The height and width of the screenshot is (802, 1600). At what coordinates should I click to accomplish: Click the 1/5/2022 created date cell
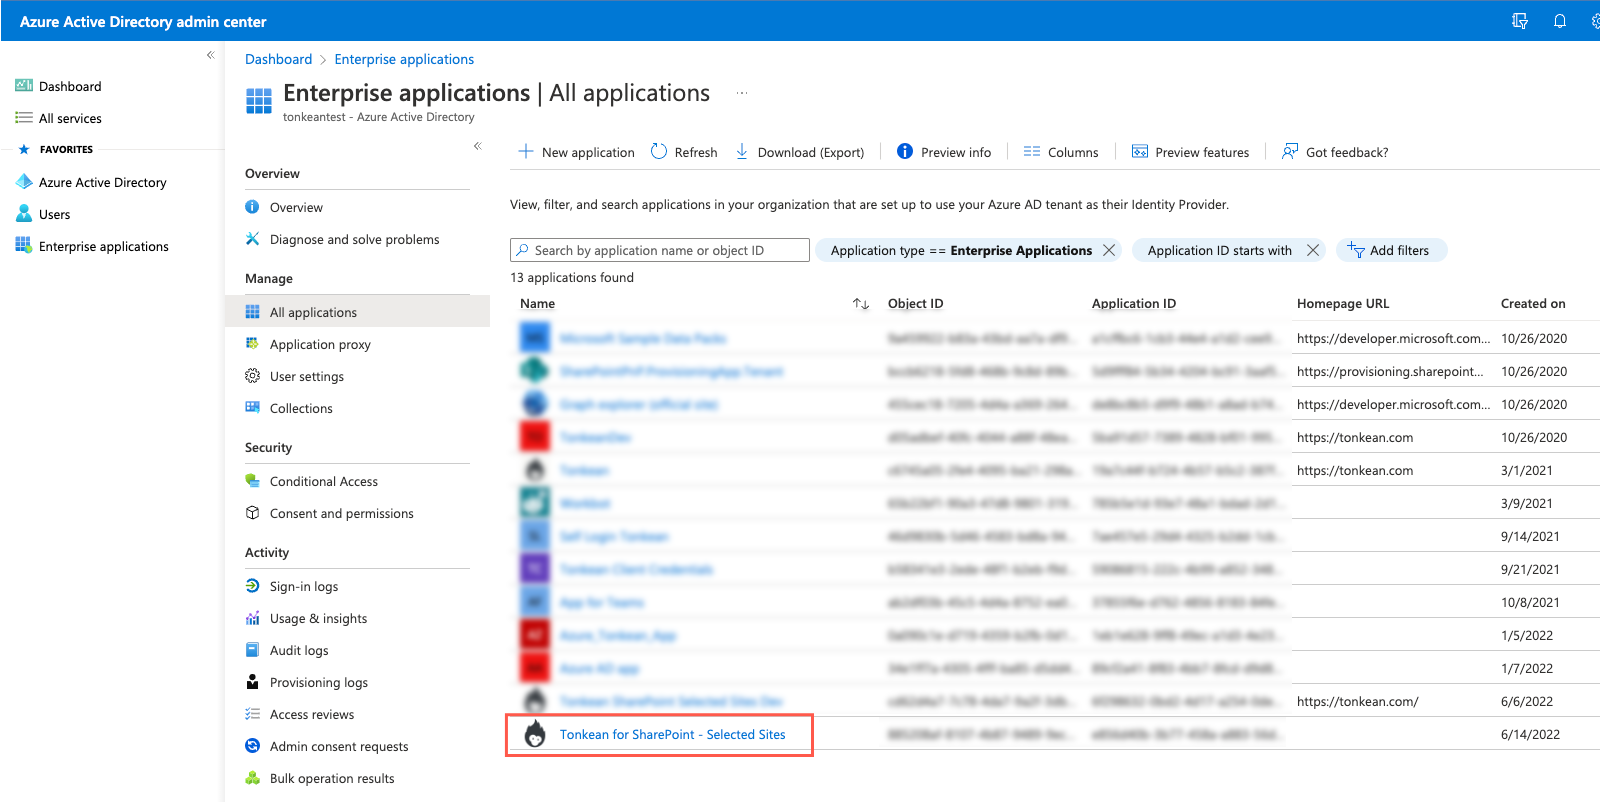[x=1526, y=635]
